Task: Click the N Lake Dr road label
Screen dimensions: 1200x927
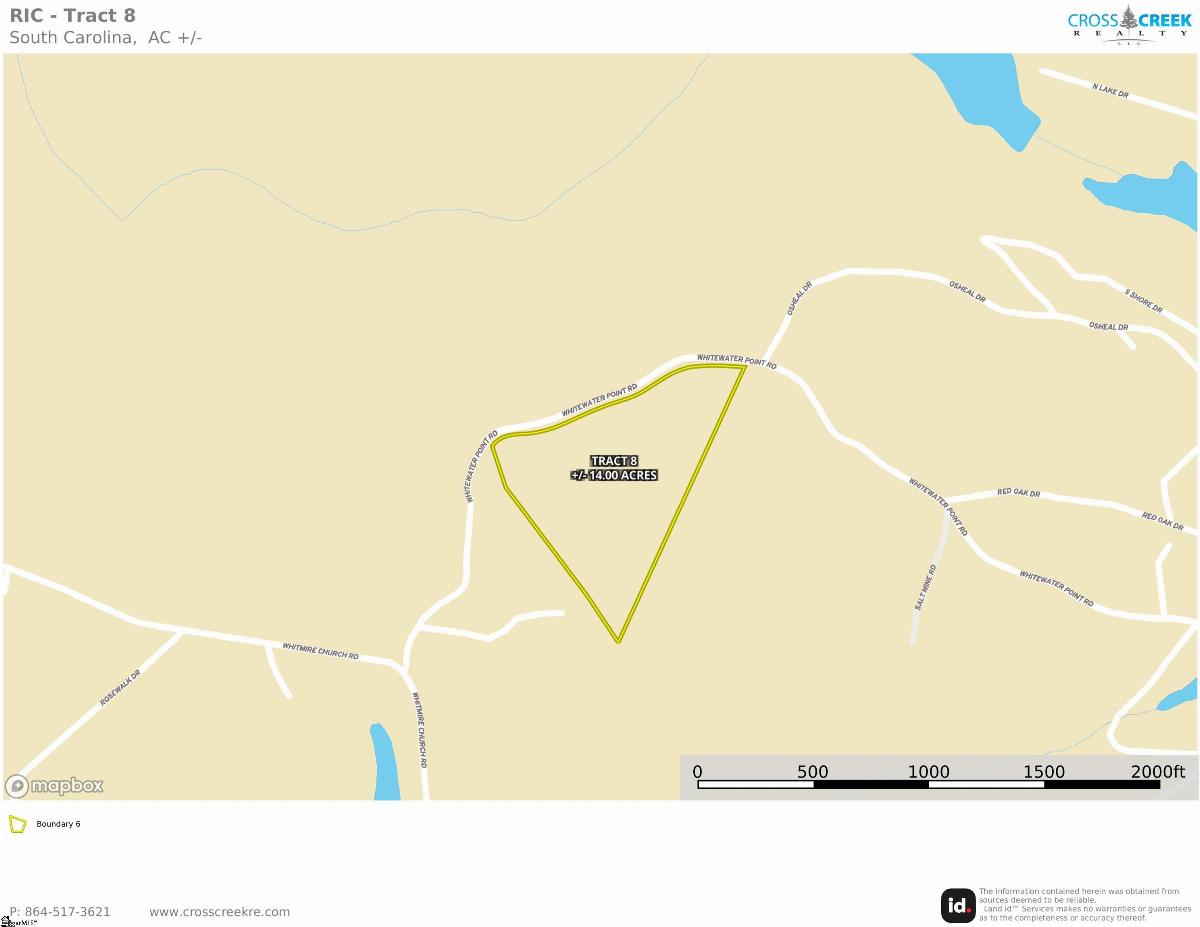Action: click(1110, 91)
